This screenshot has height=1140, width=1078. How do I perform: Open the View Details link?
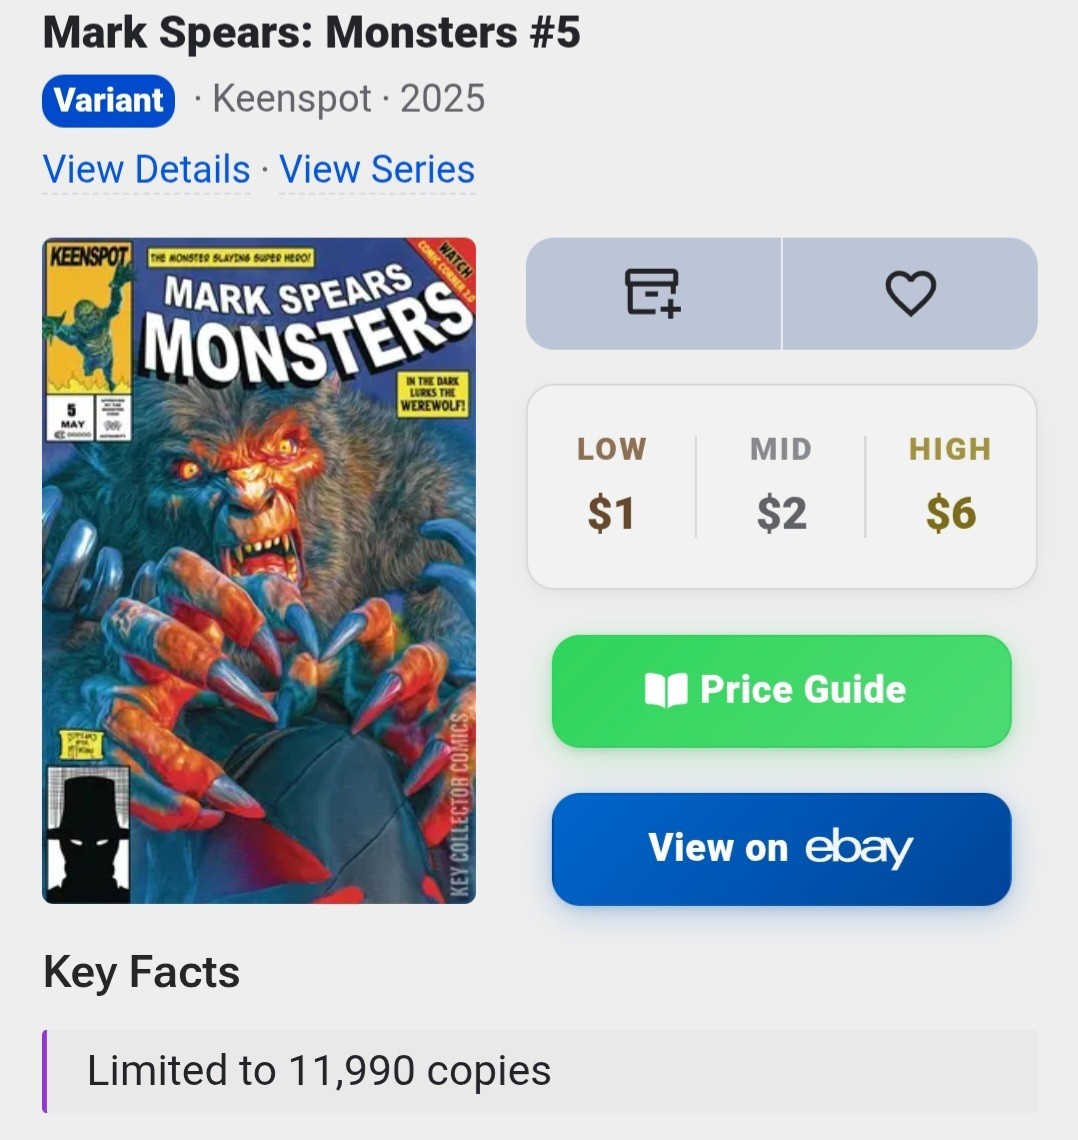(146, 170)
